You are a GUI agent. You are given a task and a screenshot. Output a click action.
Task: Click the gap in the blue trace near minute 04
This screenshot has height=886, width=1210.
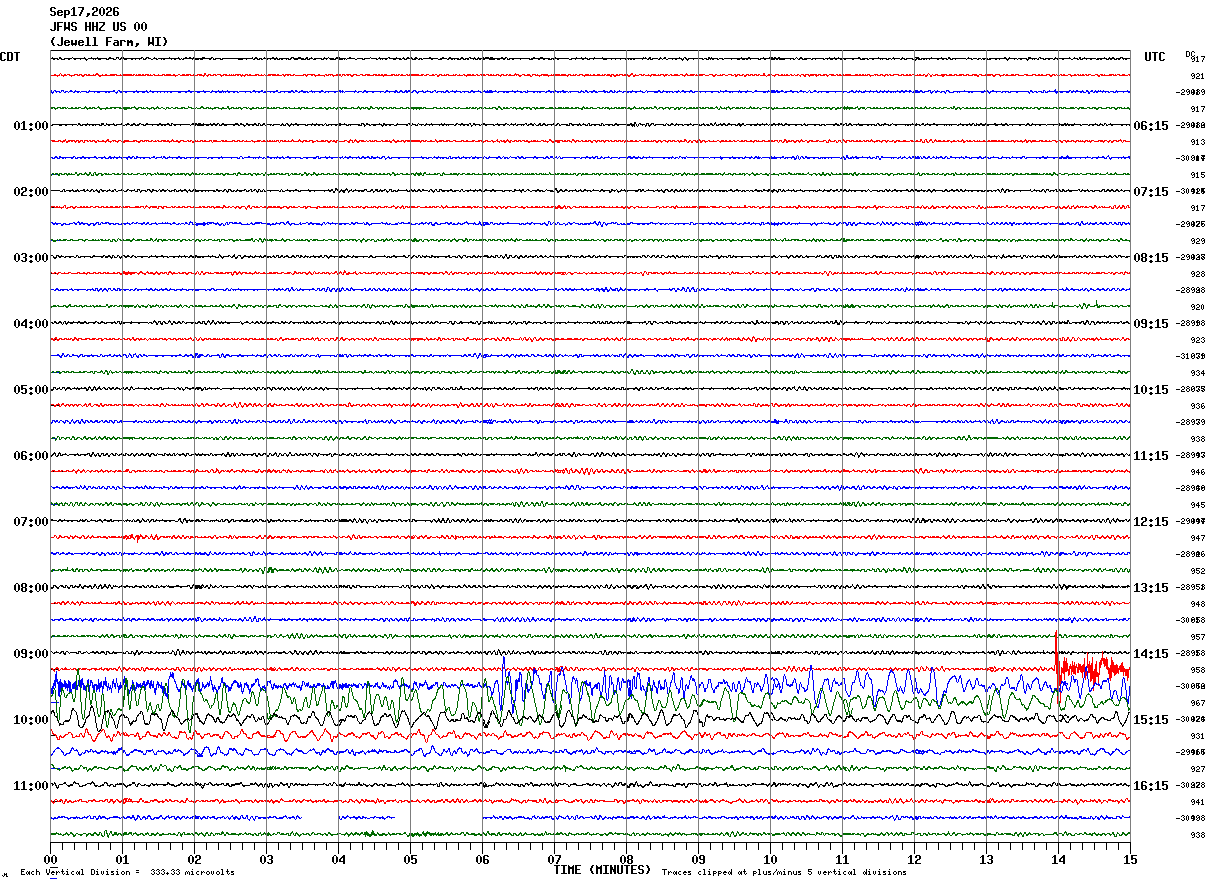pyautogui.click(x=320, y=817)
